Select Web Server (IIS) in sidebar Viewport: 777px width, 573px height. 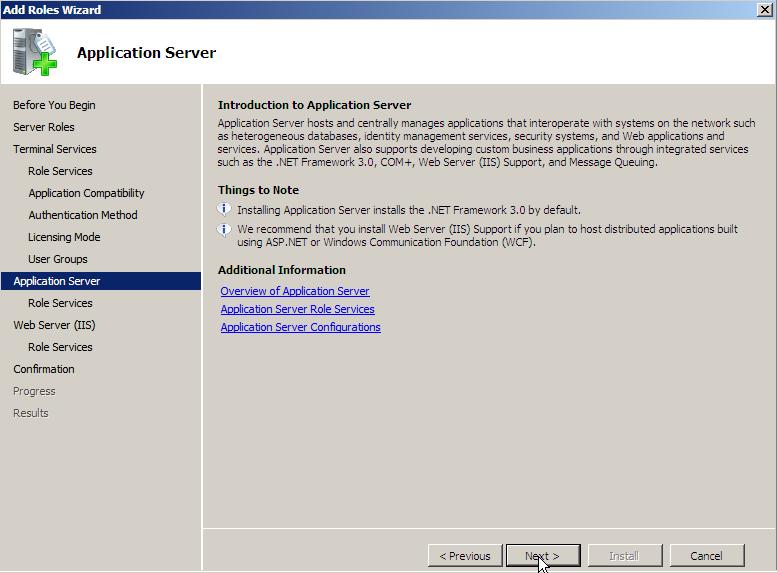point(54,325)
